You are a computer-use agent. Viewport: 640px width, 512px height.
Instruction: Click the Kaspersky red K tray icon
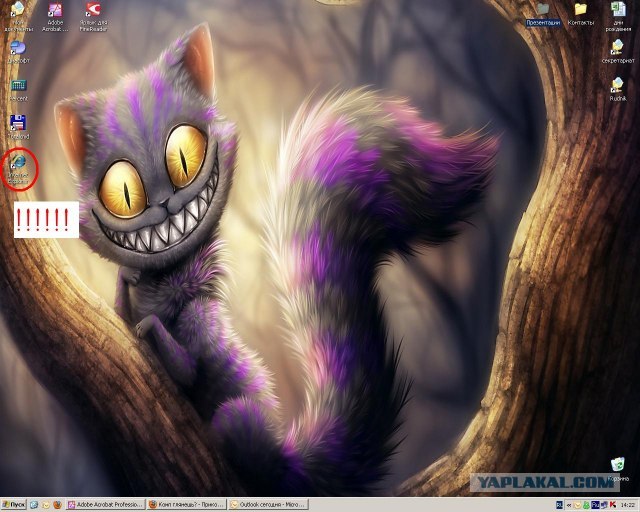613,505
